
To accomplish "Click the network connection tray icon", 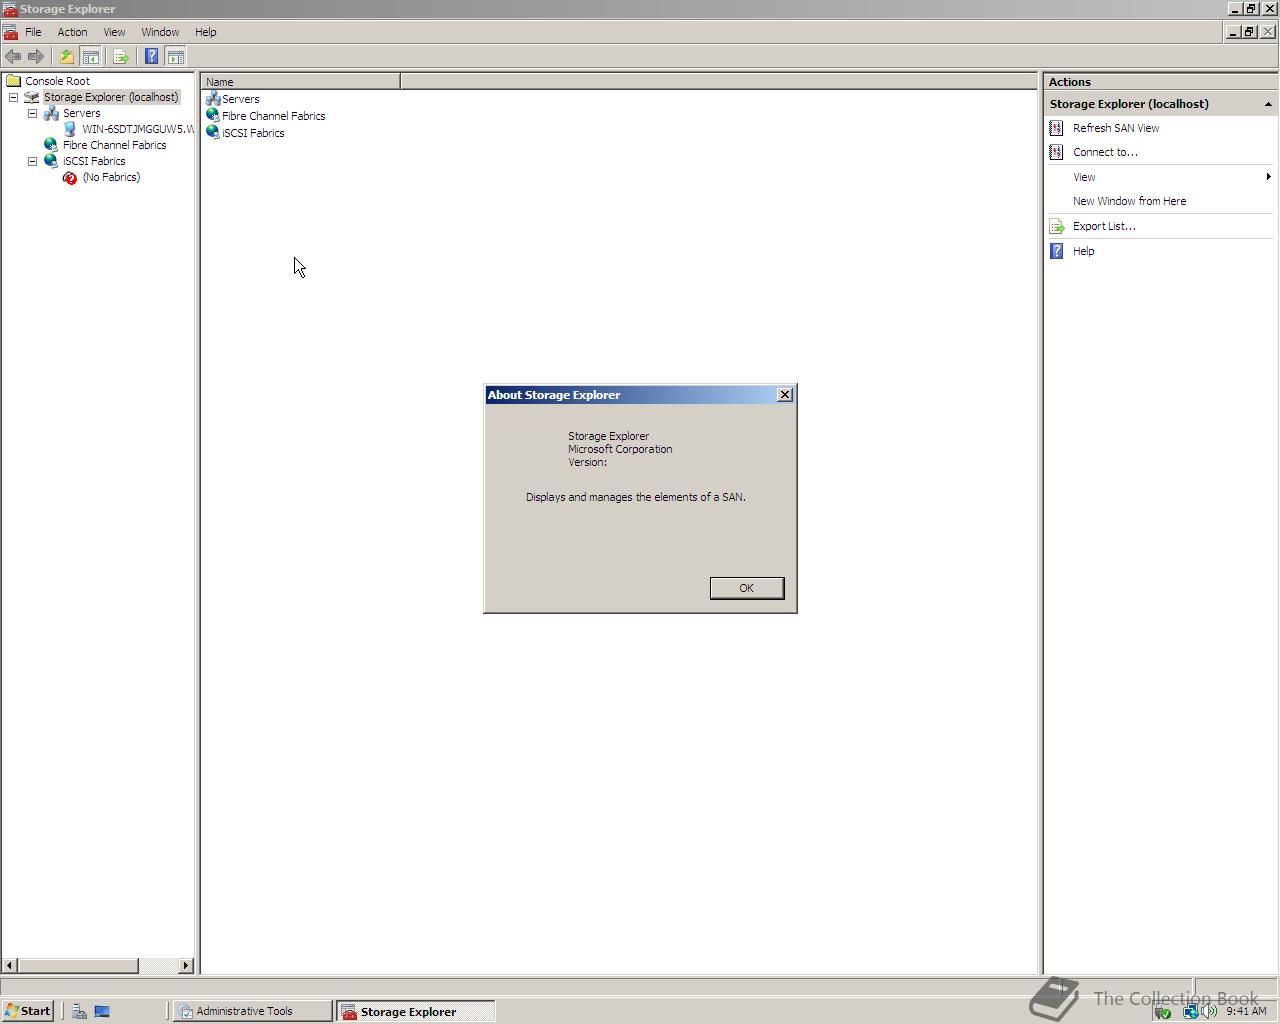I will pos(1190,1011).
